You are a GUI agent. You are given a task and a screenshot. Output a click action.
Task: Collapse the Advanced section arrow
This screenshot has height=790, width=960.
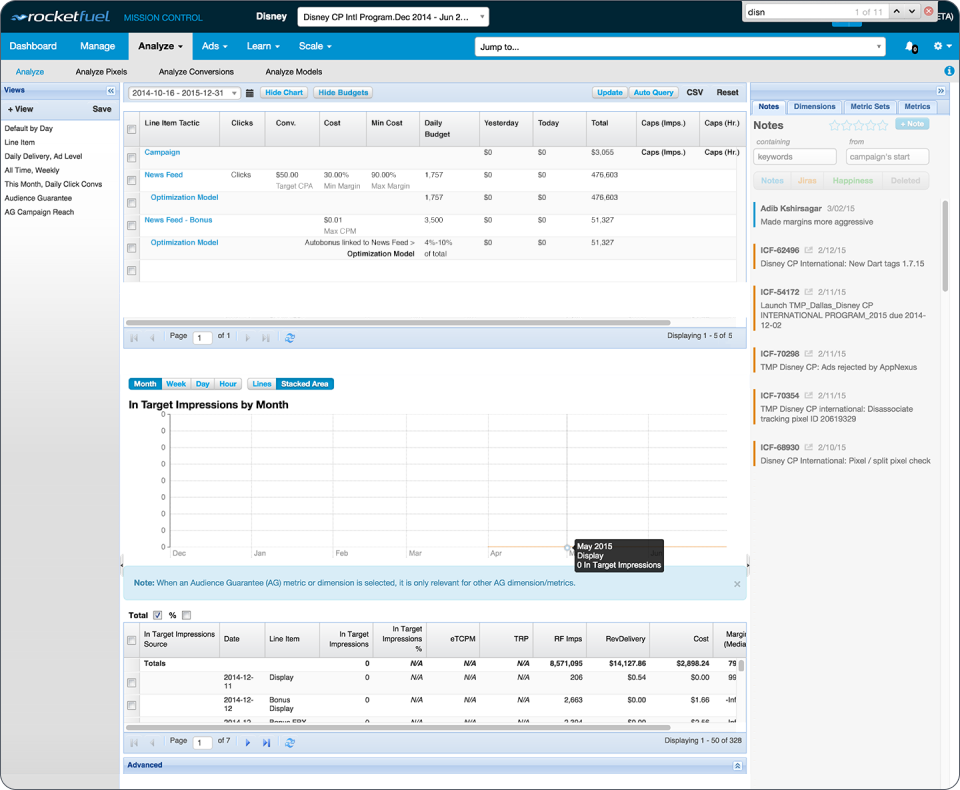coord(737,766)
